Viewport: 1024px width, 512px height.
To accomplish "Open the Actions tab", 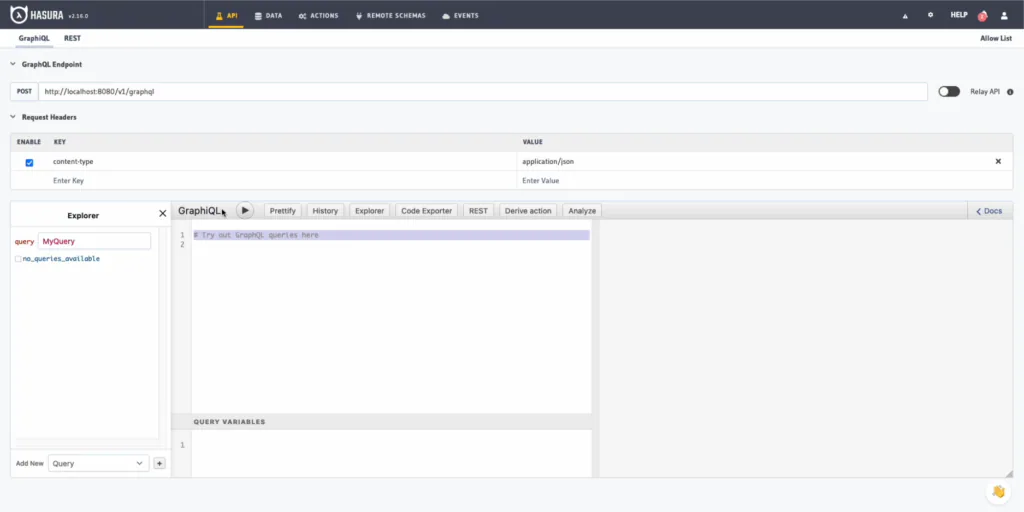I will (x=319, y=16).
